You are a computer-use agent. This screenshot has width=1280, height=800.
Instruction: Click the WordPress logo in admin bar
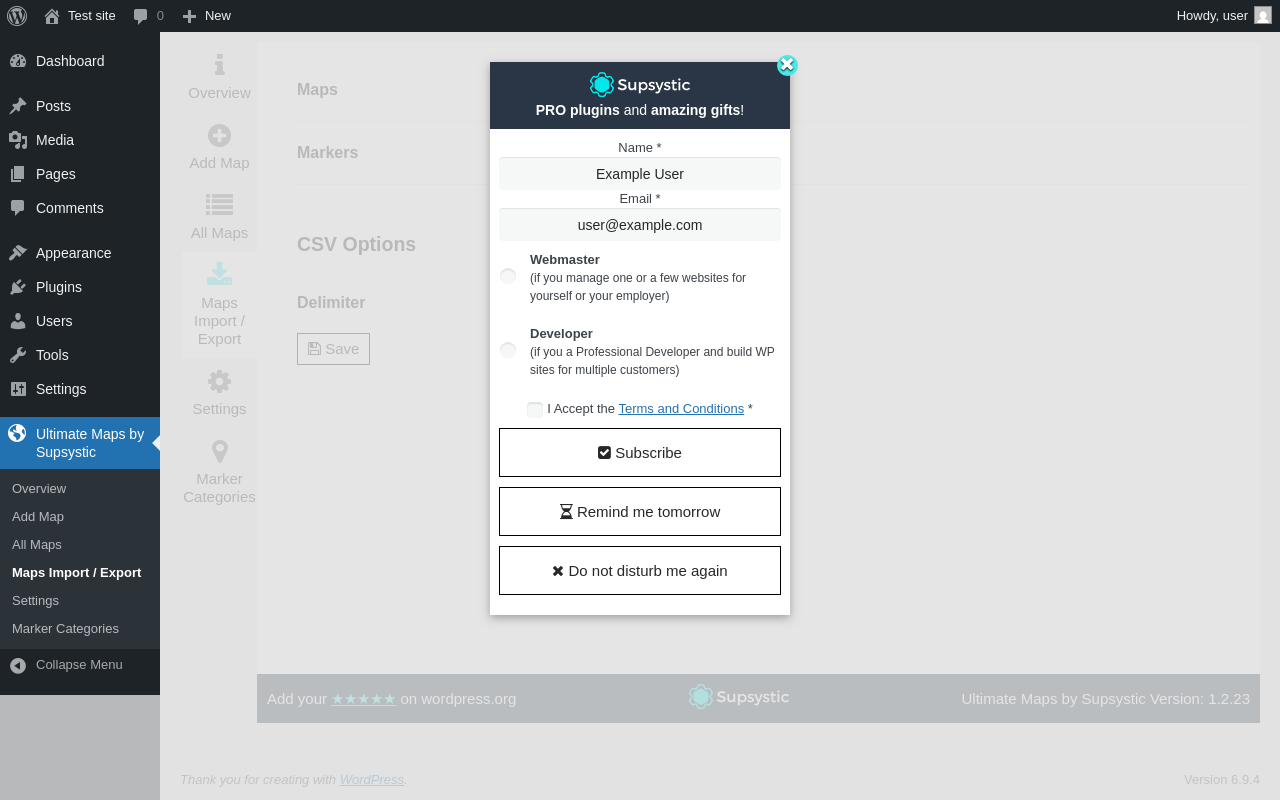pos(17,16)
